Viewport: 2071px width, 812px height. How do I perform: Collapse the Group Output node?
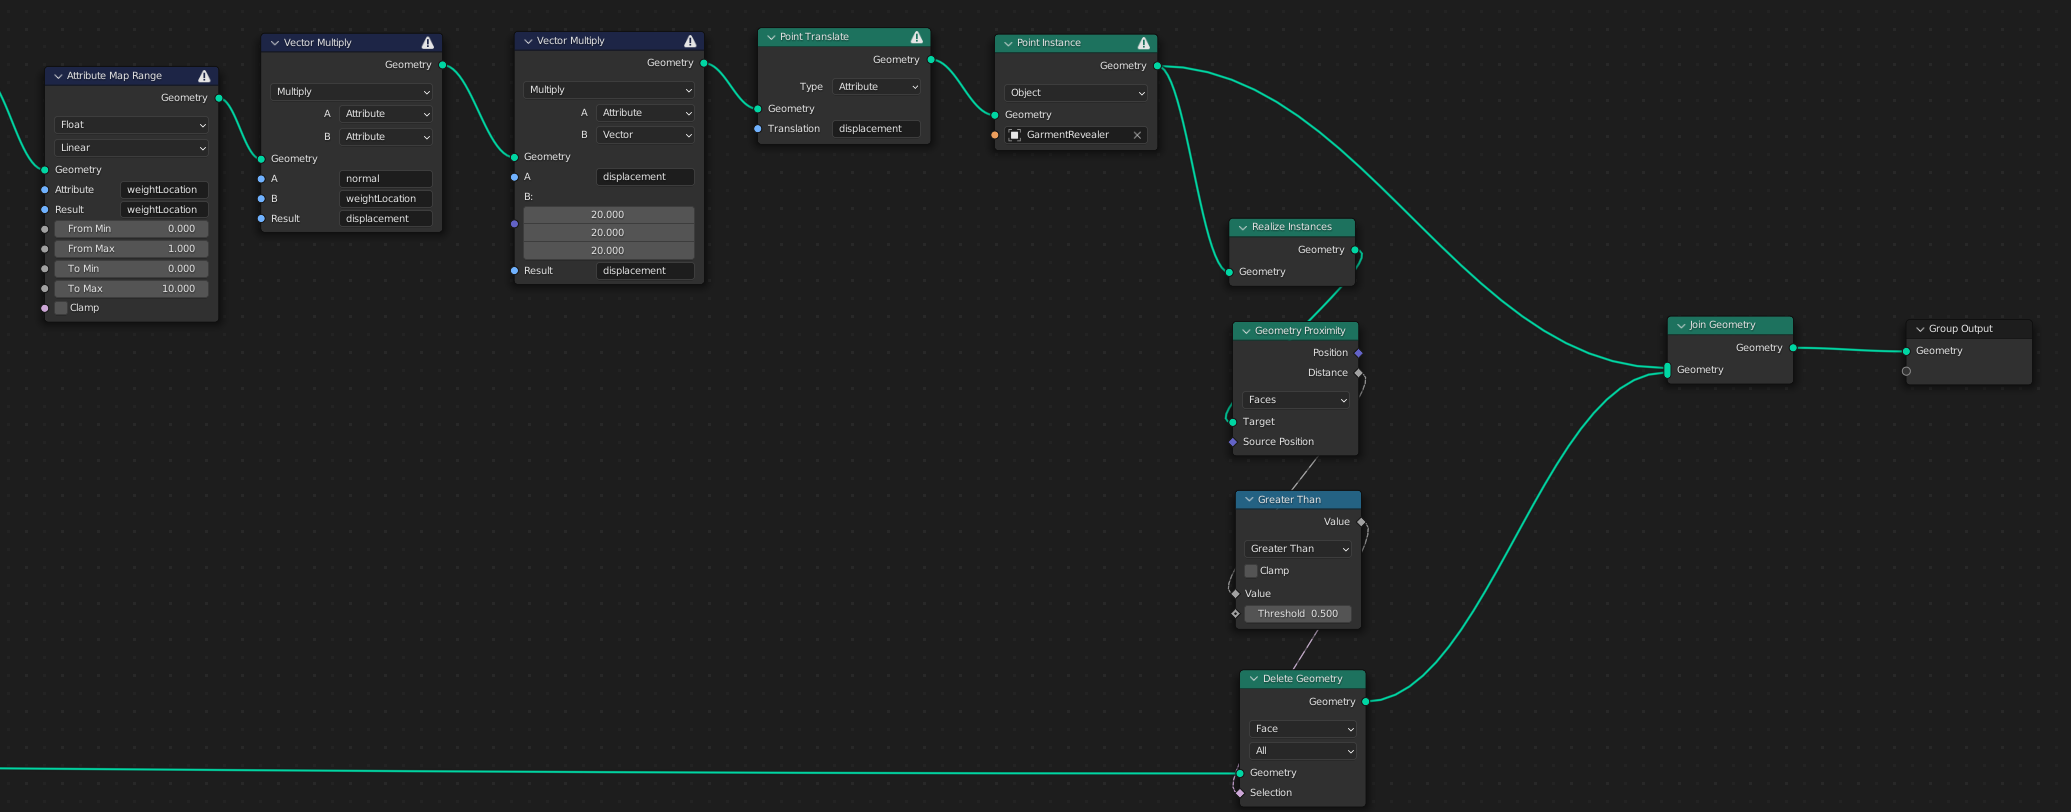(x=1920, y=329)
